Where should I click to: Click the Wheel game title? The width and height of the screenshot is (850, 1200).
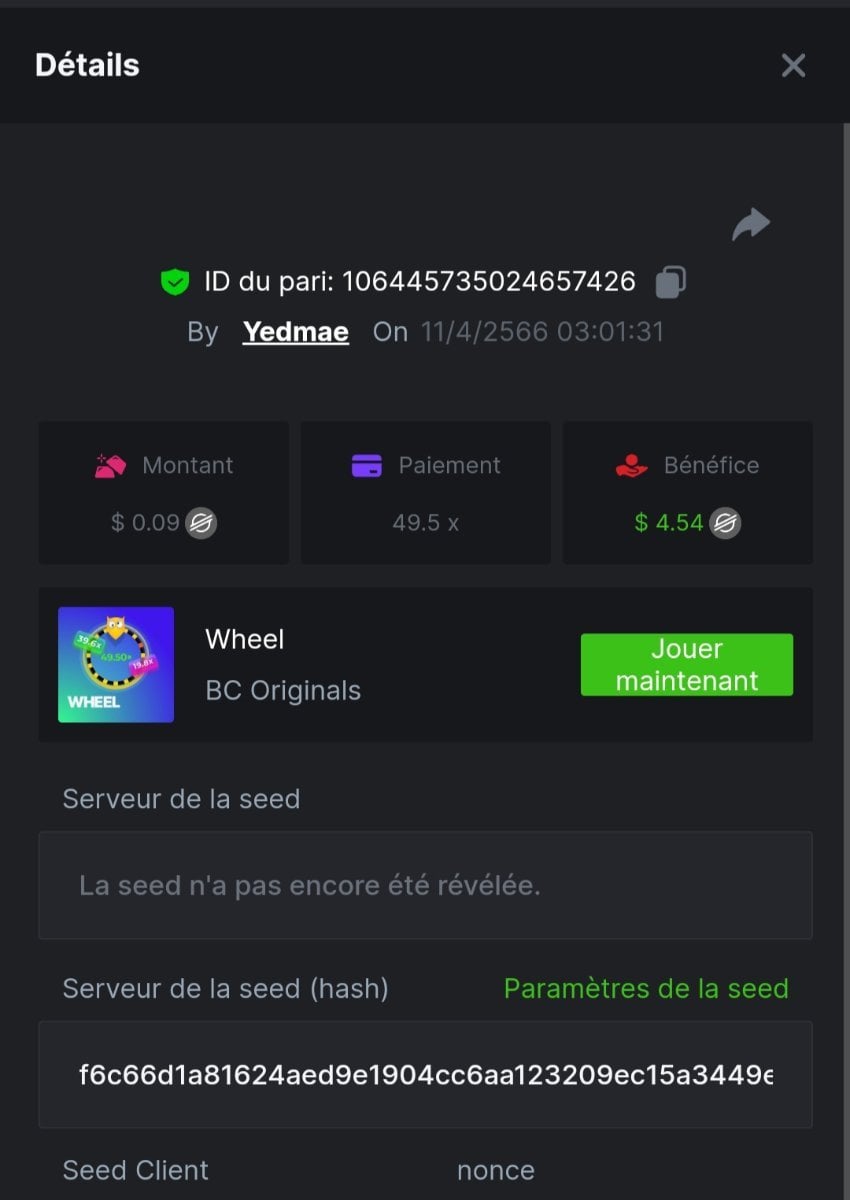tap(245, 639)
